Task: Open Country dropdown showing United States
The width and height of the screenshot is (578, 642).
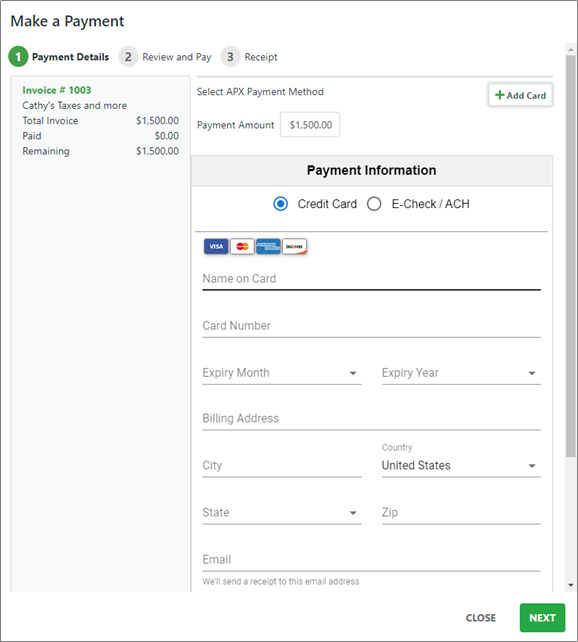Action: coord(461,466)
